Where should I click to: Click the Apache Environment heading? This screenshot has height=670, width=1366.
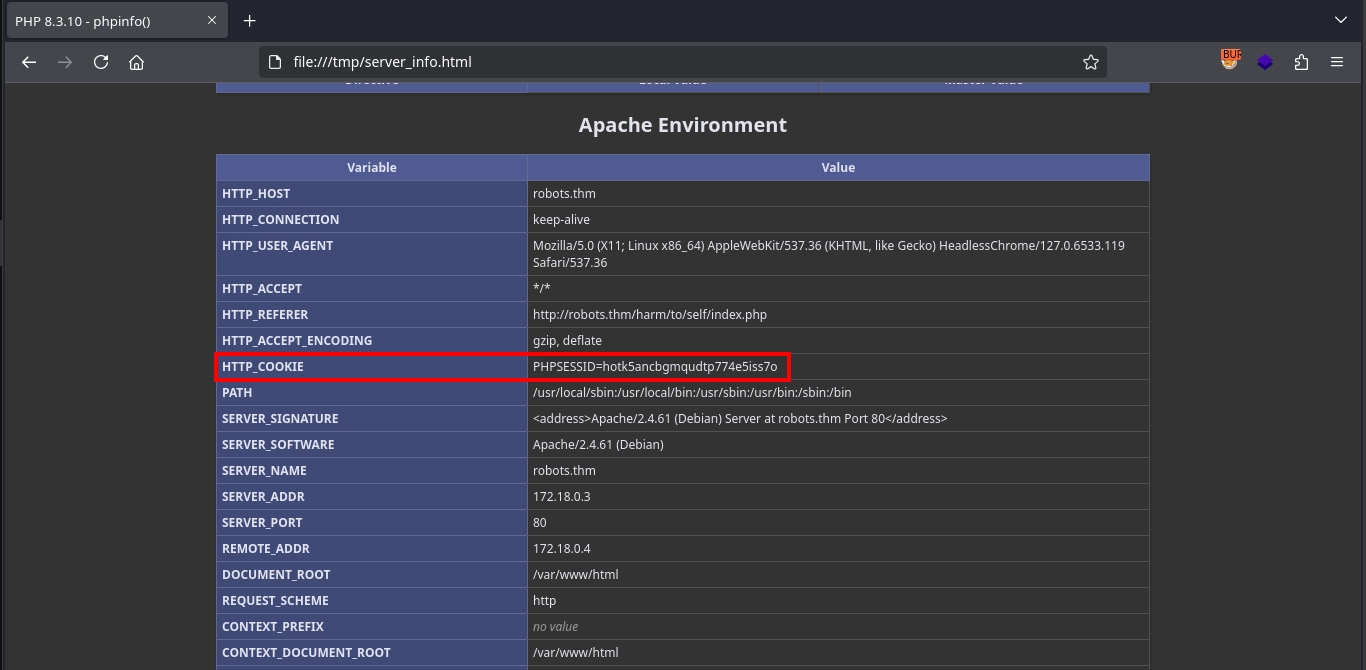click(682, 125)
